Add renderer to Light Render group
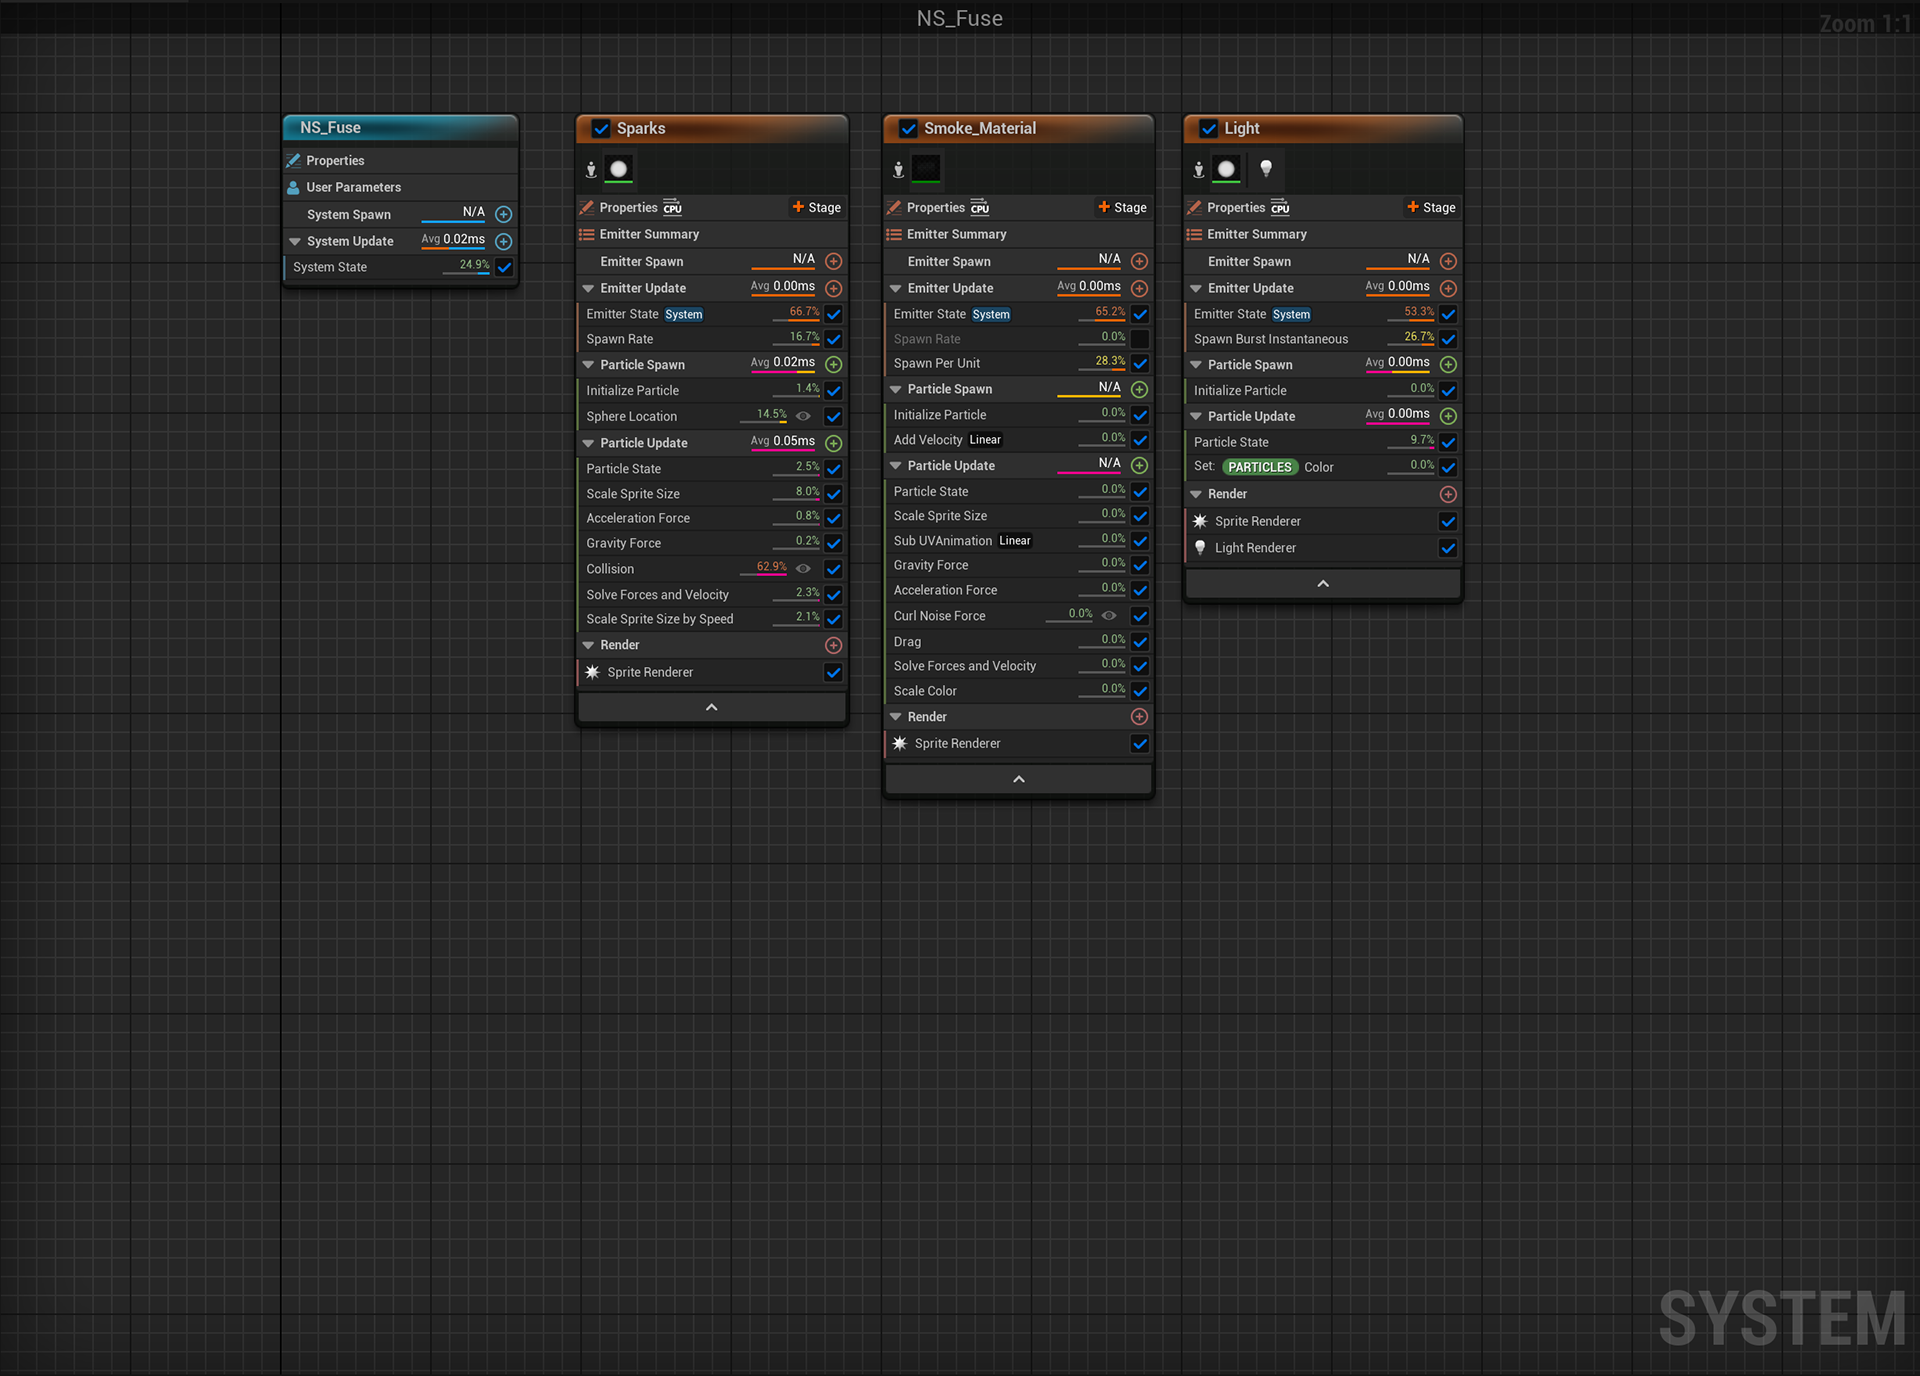The height and width of the screenshot is (1376, 1920). point(1448,494)
